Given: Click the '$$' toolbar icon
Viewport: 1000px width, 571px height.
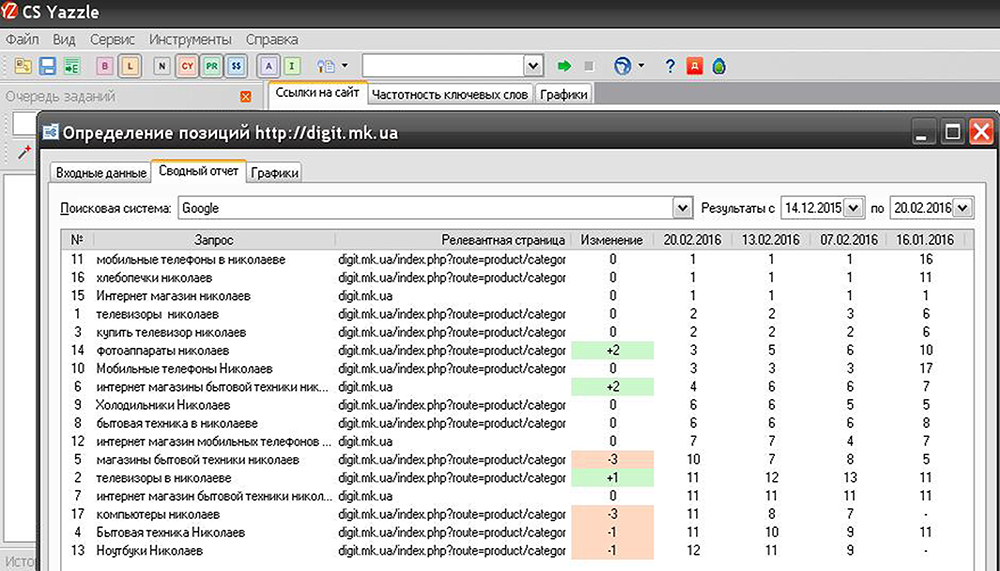Looking at the screenshot, I should pos(236,66).
